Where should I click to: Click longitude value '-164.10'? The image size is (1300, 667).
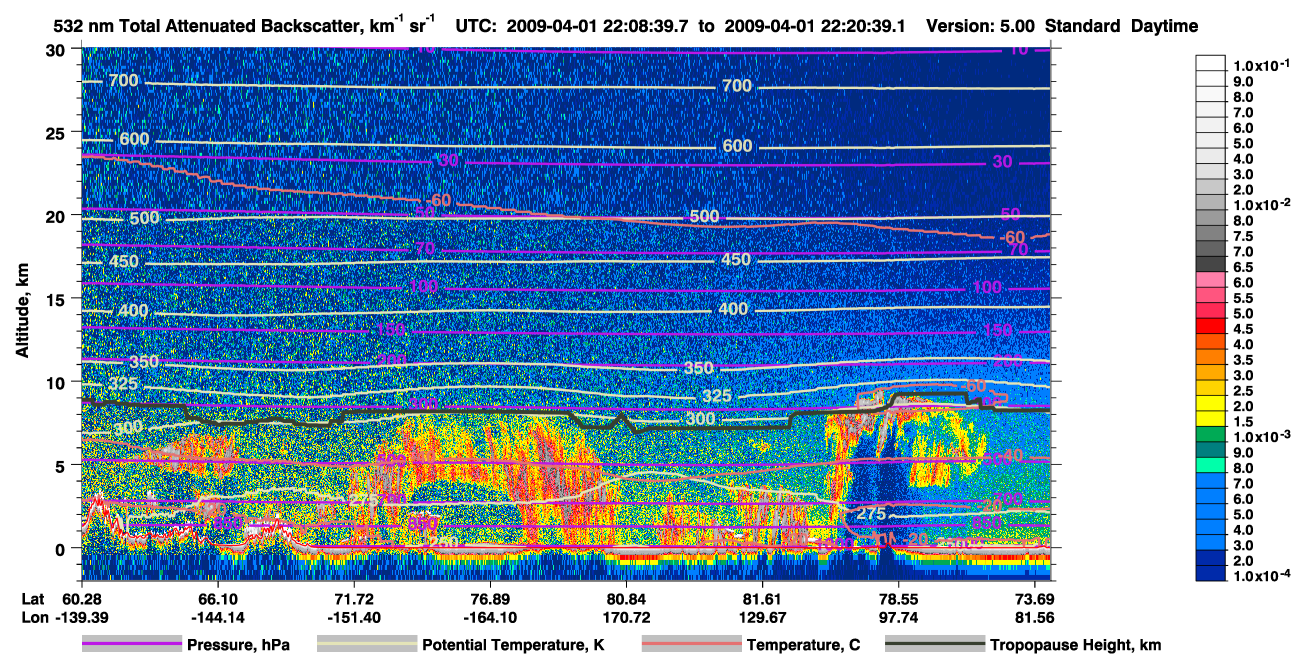pos(489,616)
